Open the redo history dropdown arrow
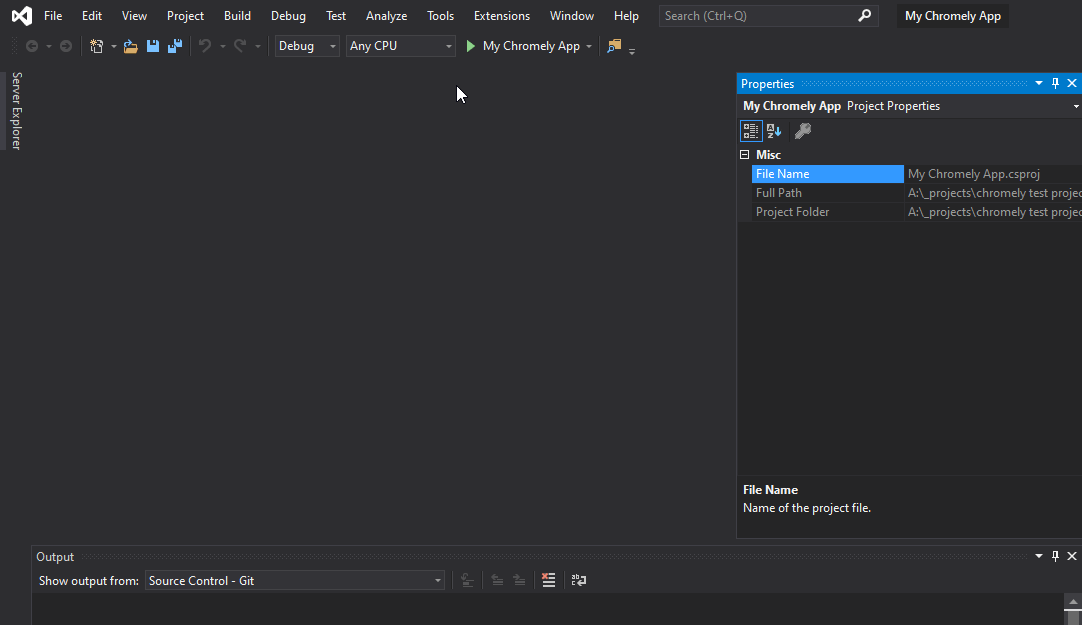 pos(257,46)
